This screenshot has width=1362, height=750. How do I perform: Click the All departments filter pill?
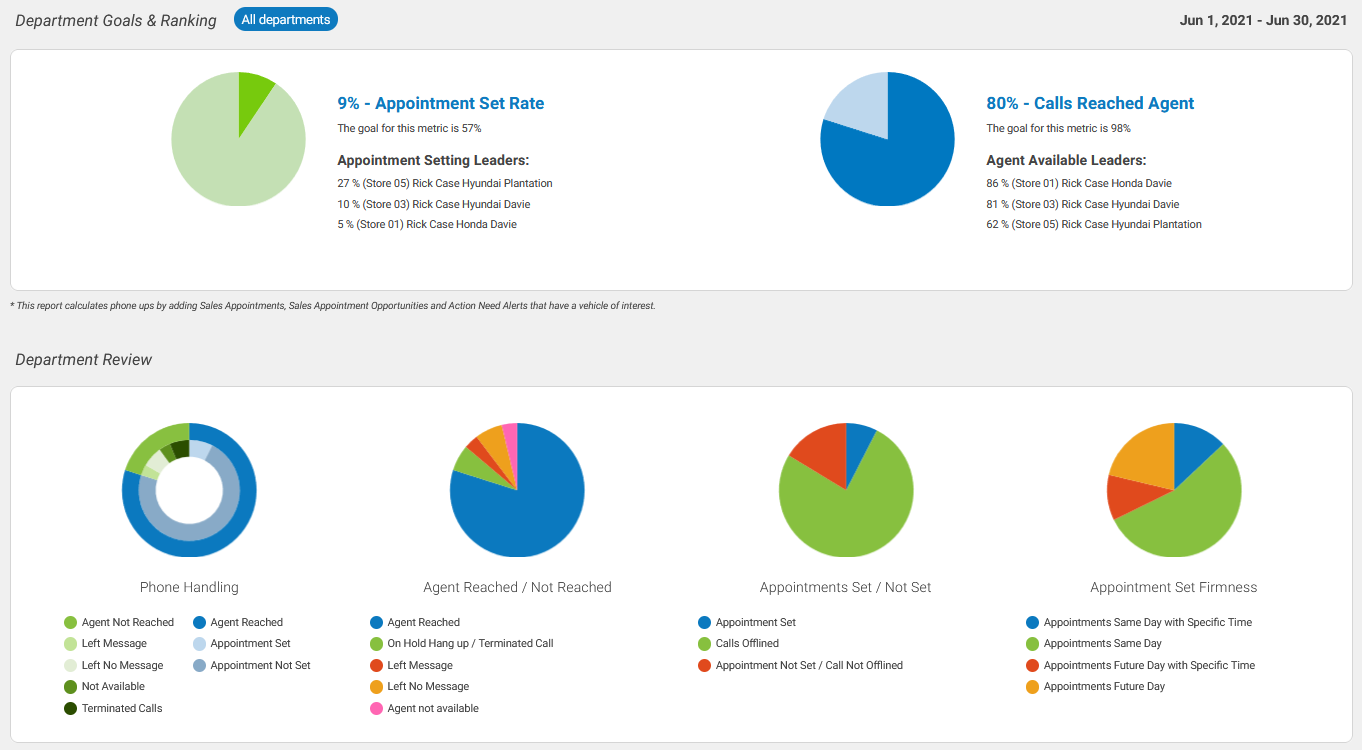click(x=286, y=19)
